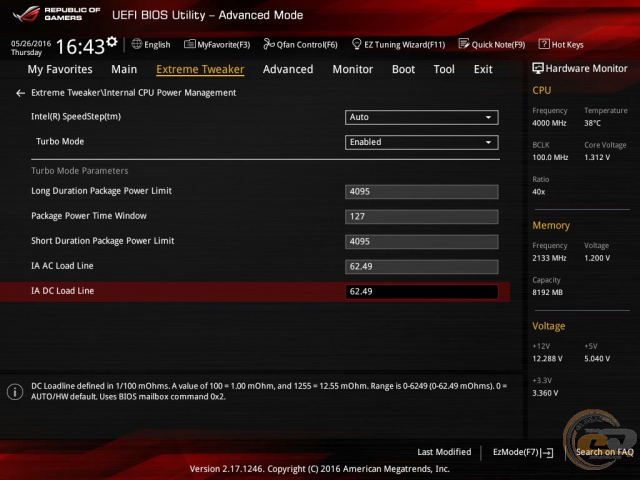Select Package Power Time Window label

89,216
